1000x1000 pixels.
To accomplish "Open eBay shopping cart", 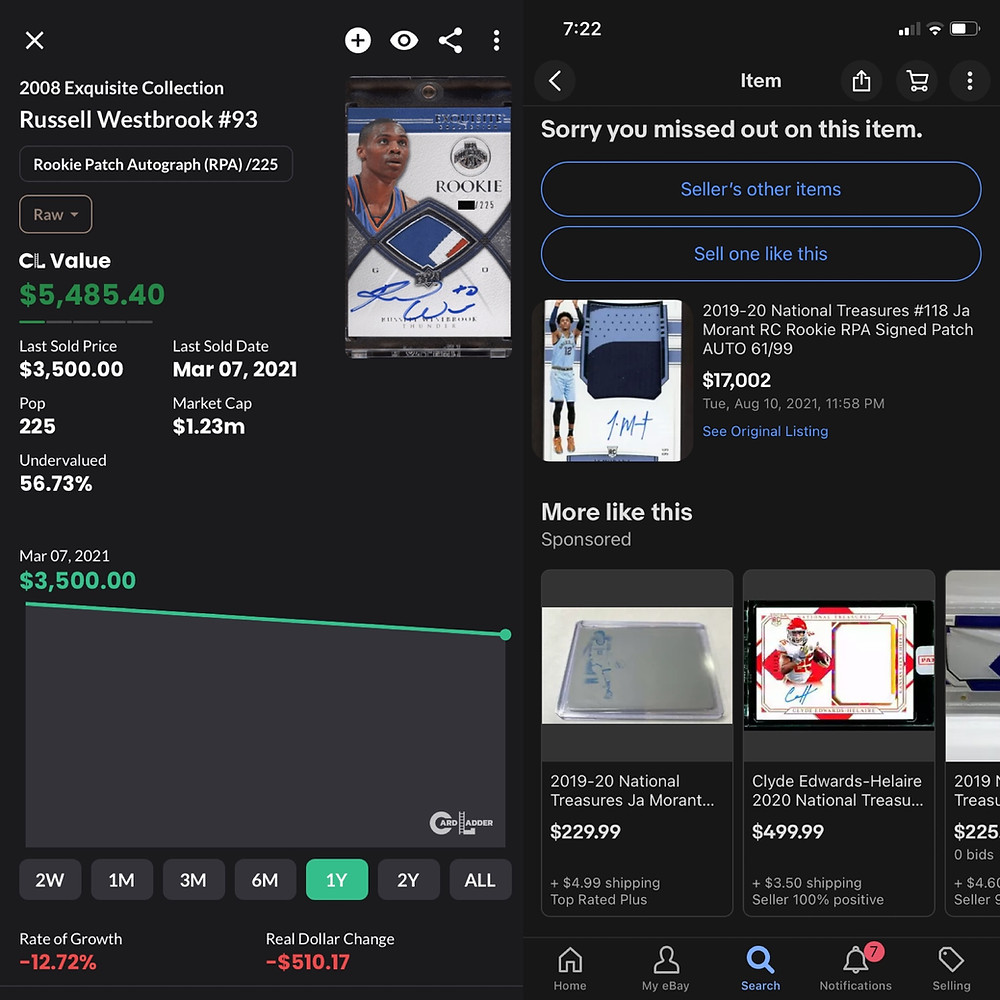I will 916,80.
